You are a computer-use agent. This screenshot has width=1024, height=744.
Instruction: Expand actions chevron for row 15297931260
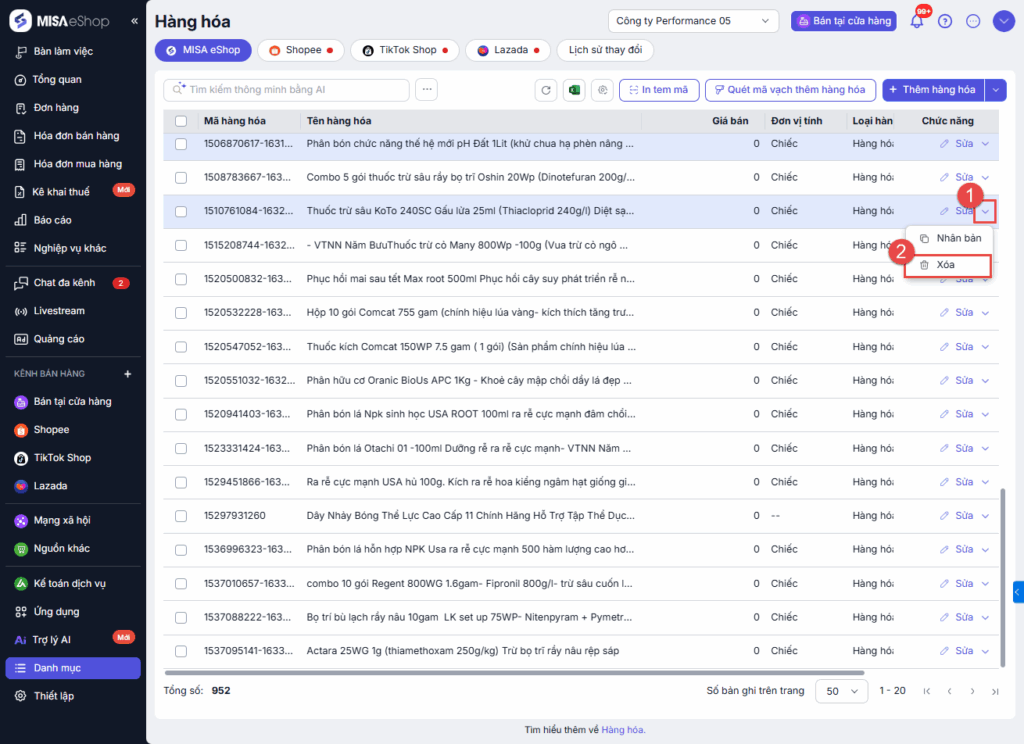985,516
